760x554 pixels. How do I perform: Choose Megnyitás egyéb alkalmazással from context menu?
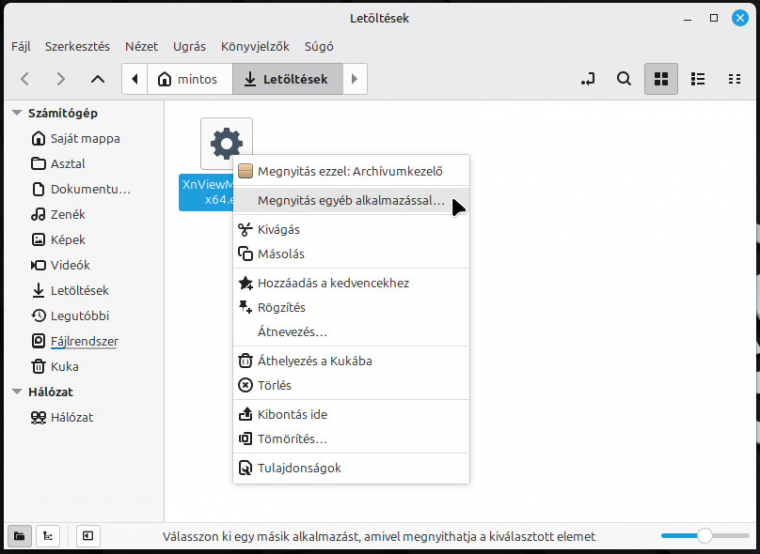click(x=350, y=201)
